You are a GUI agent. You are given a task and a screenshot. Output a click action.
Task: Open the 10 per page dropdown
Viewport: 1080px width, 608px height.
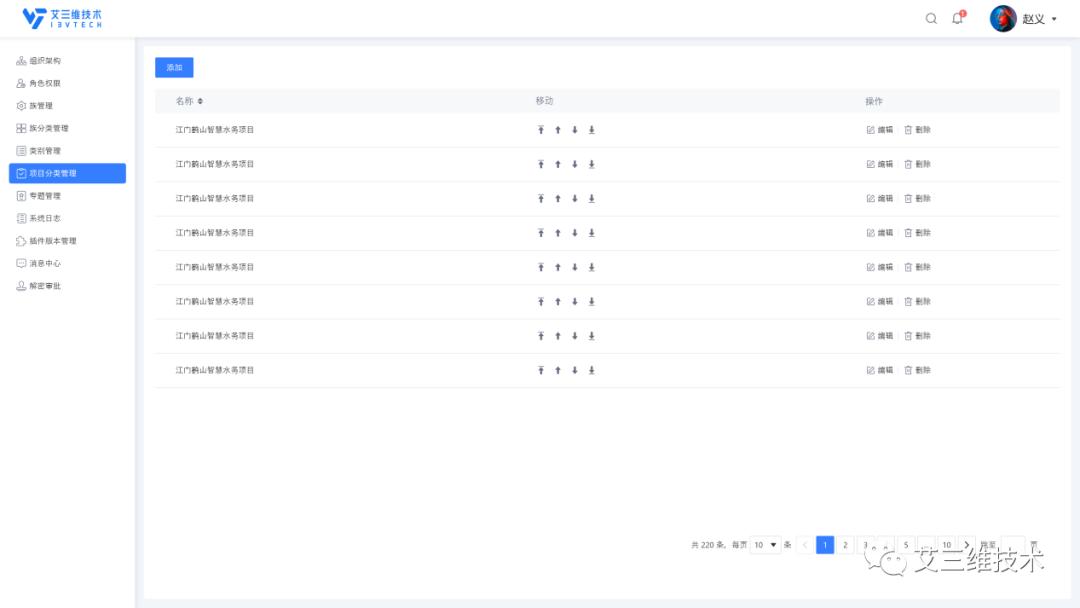[x=765, y=545]
